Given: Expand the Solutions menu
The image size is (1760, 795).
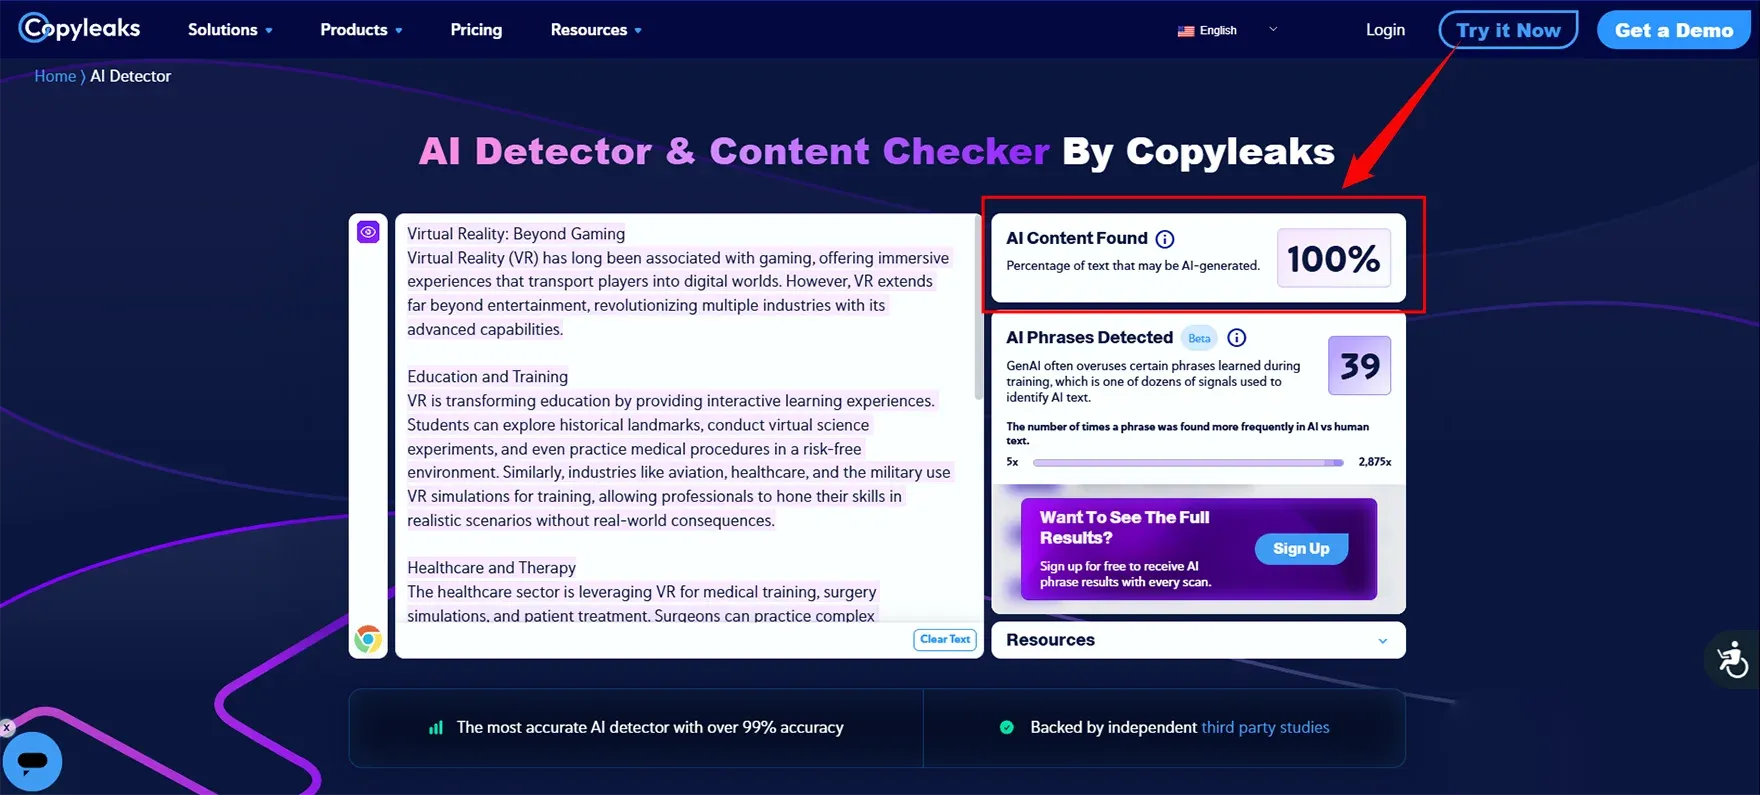Looking at the screenshot, I should tap(230, 30).
